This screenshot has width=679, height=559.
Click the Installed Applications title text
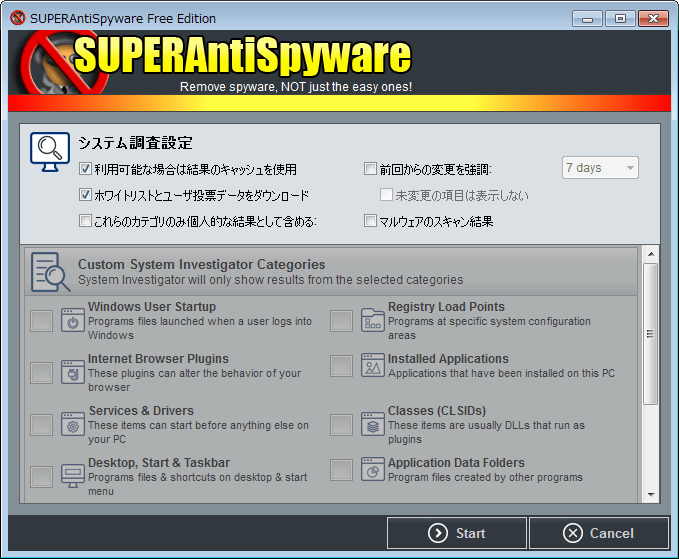(448, 359)
